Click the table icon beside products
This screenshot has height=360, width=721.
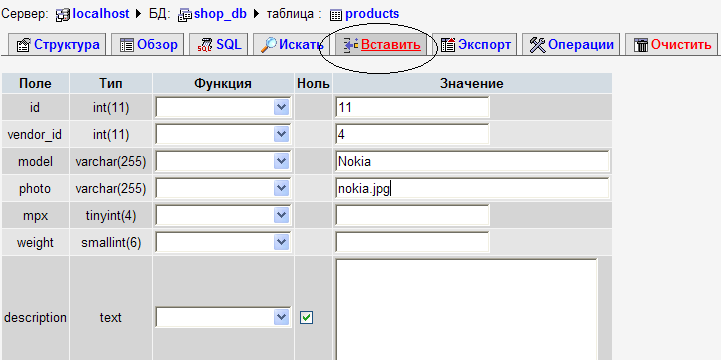tap(336, 15)
